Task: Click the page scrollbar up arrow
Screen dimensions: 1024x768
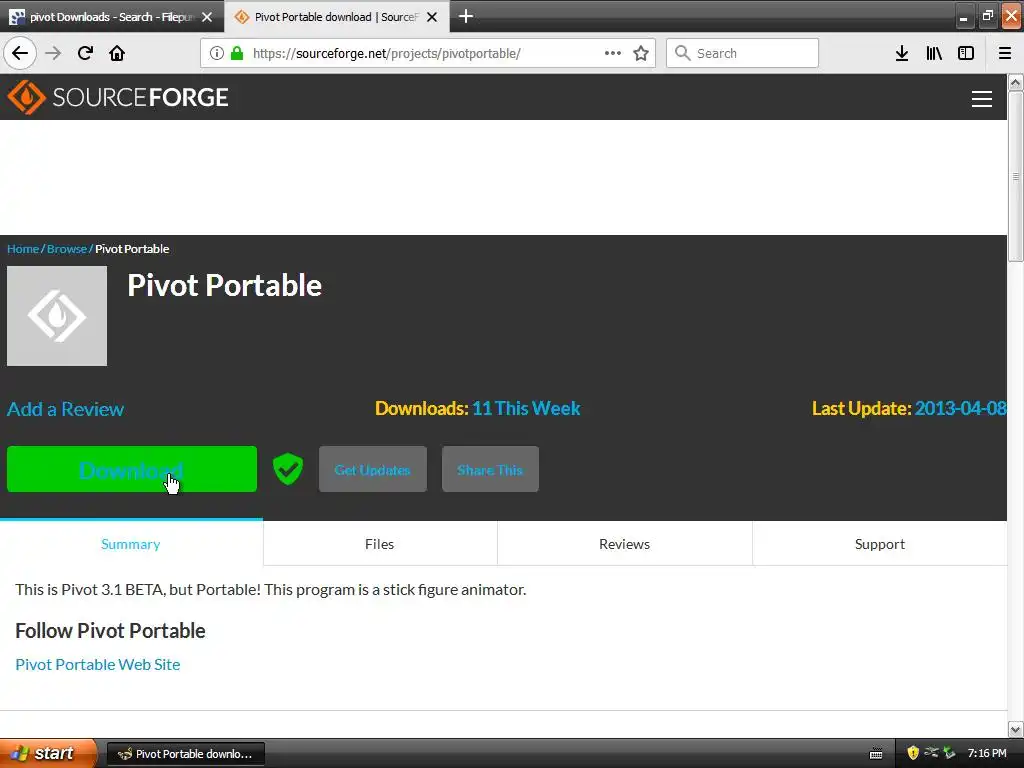Action: pyautogui.click(x=1016, y=82)
